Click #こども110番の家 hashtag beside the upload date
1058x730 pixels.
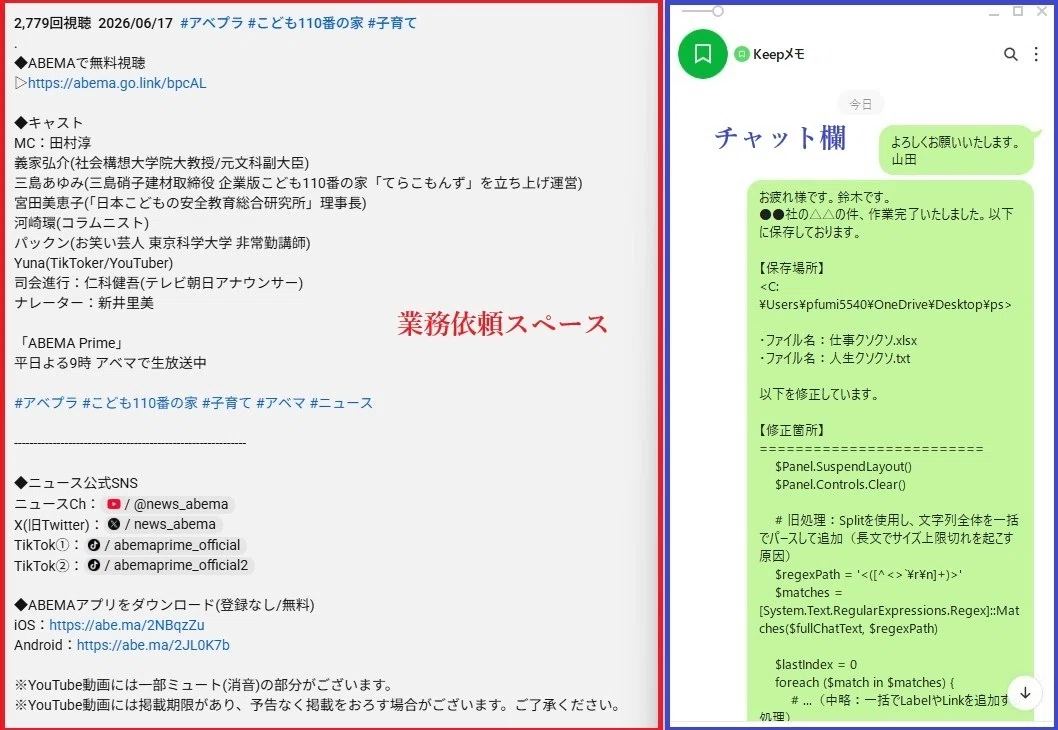point(306,23)
